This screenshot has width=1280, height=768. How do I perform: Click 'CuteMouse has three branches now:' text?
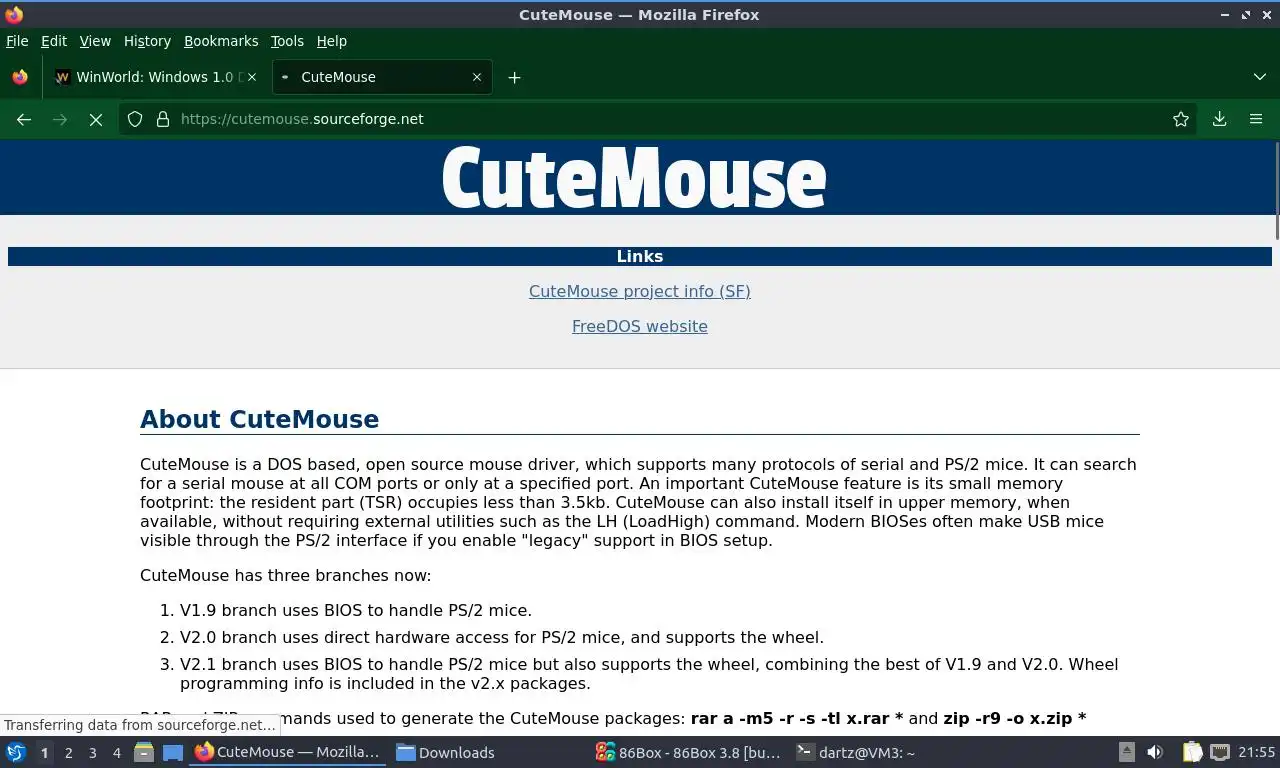pyautogui.click(x=286, y=575)
